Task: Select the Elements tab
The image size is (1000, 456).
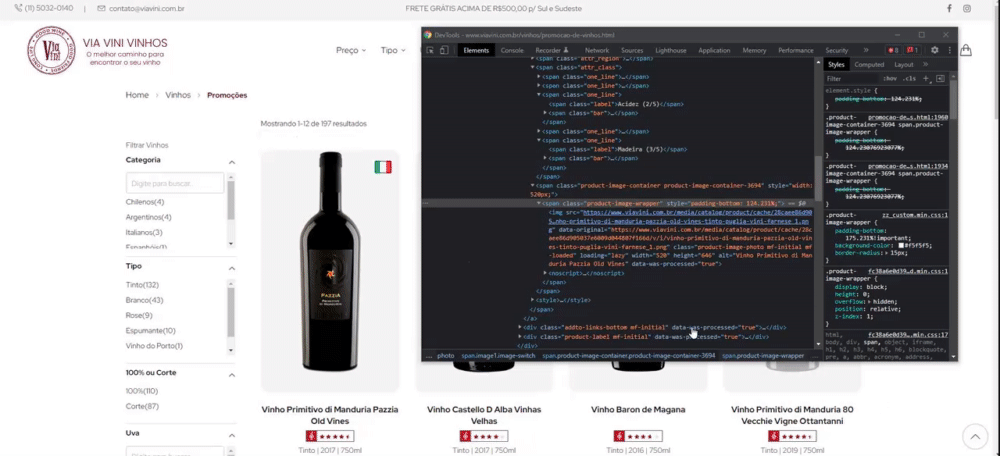Action: click(476, 50)
